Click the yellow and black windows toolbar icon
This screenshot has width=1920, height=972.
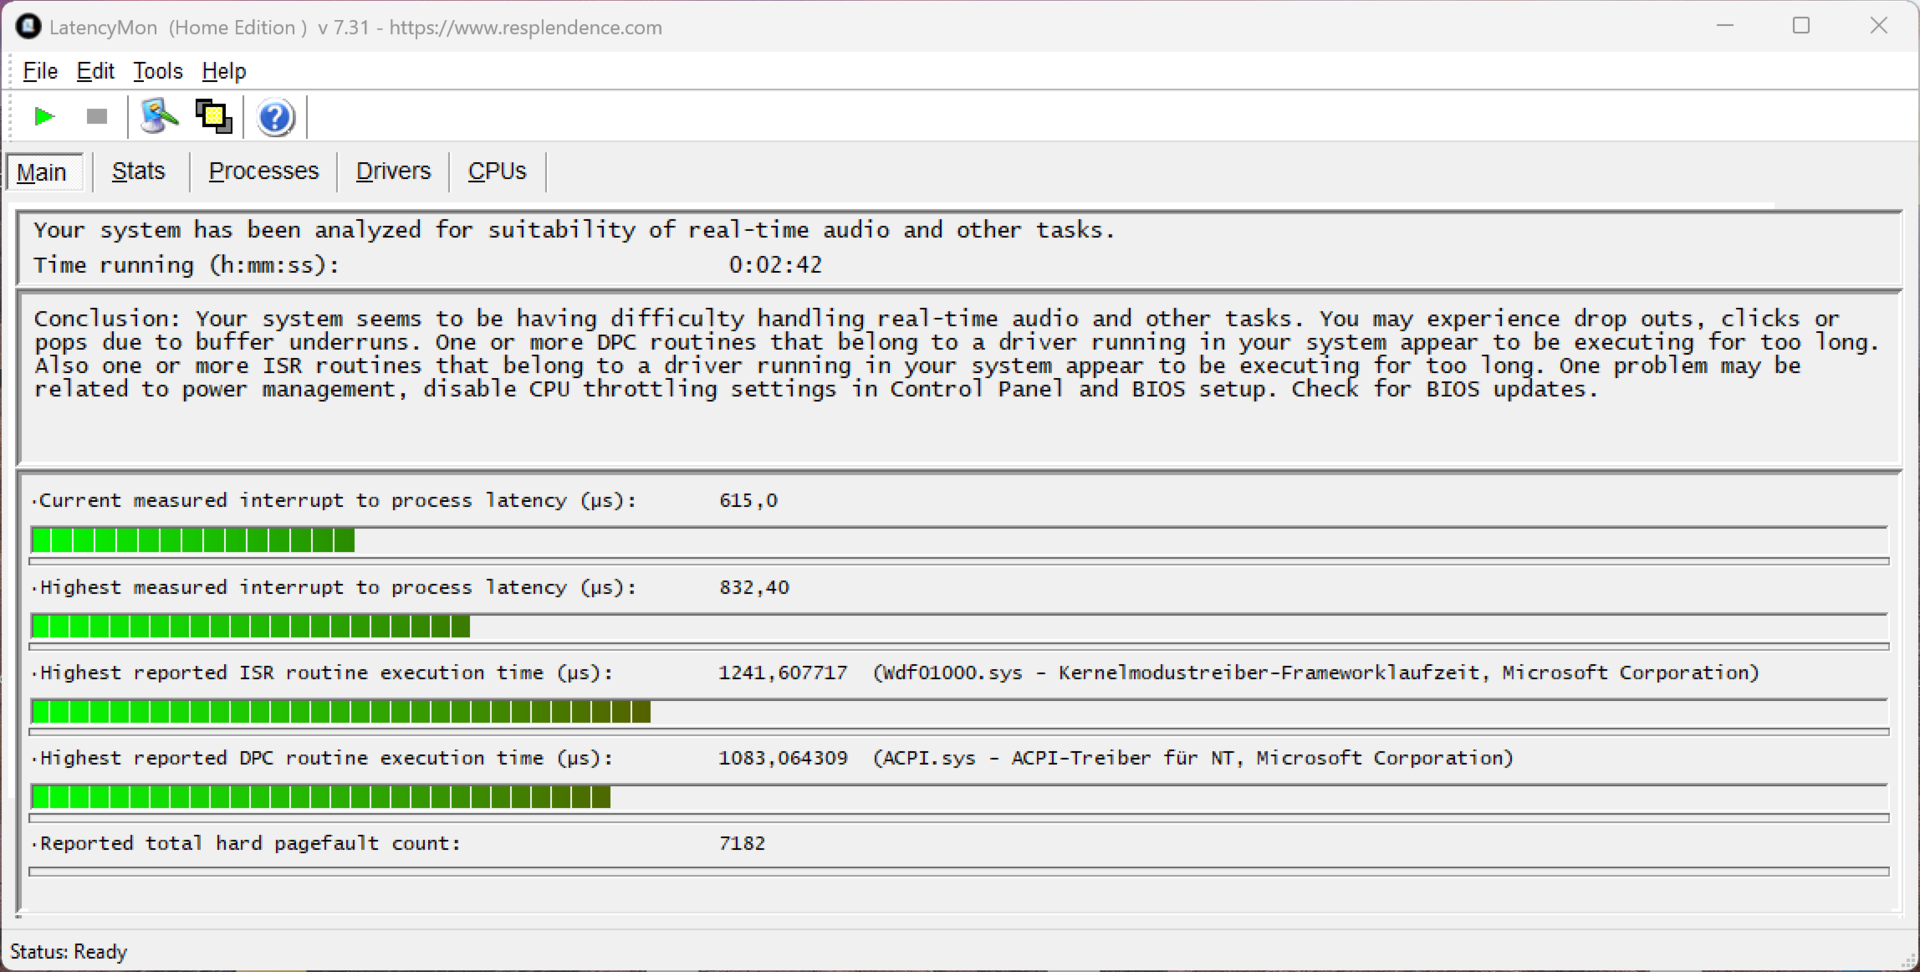[213, 117]
